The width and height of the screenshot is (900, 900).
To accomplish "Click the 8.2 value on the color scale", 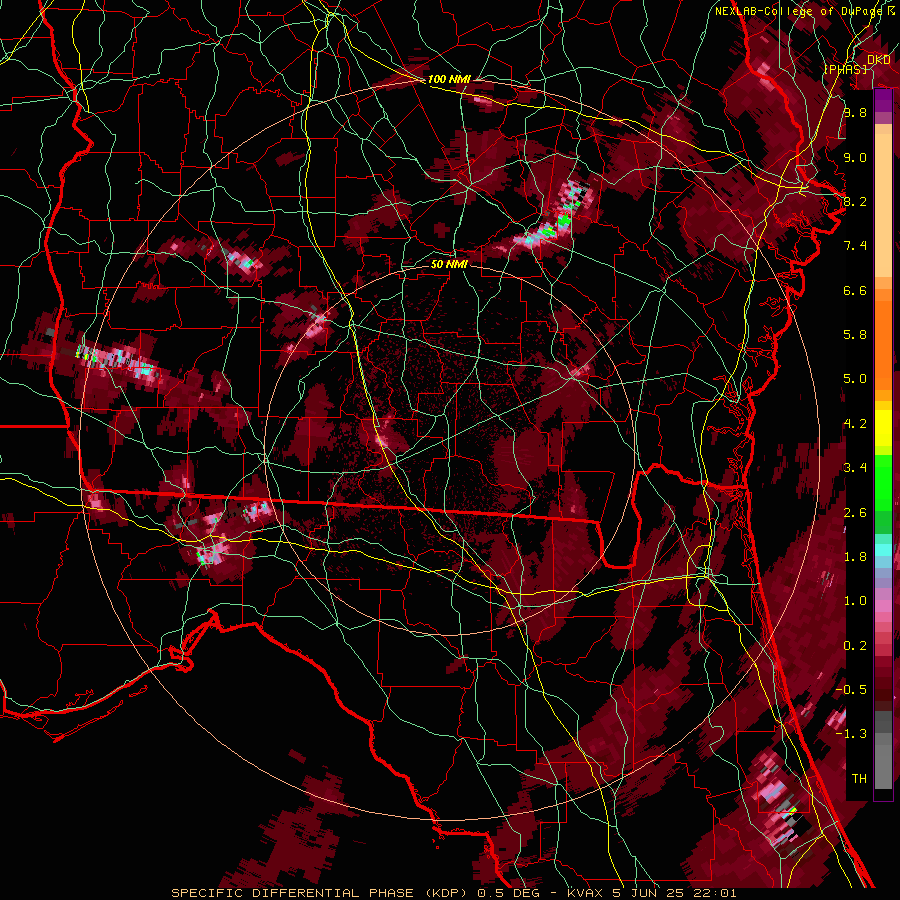I will click(x=855, y=201).
